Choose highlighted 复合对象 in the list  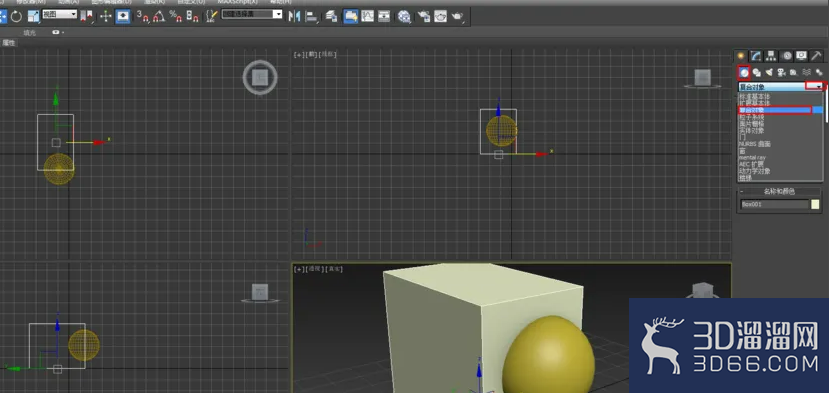[780, 110]
